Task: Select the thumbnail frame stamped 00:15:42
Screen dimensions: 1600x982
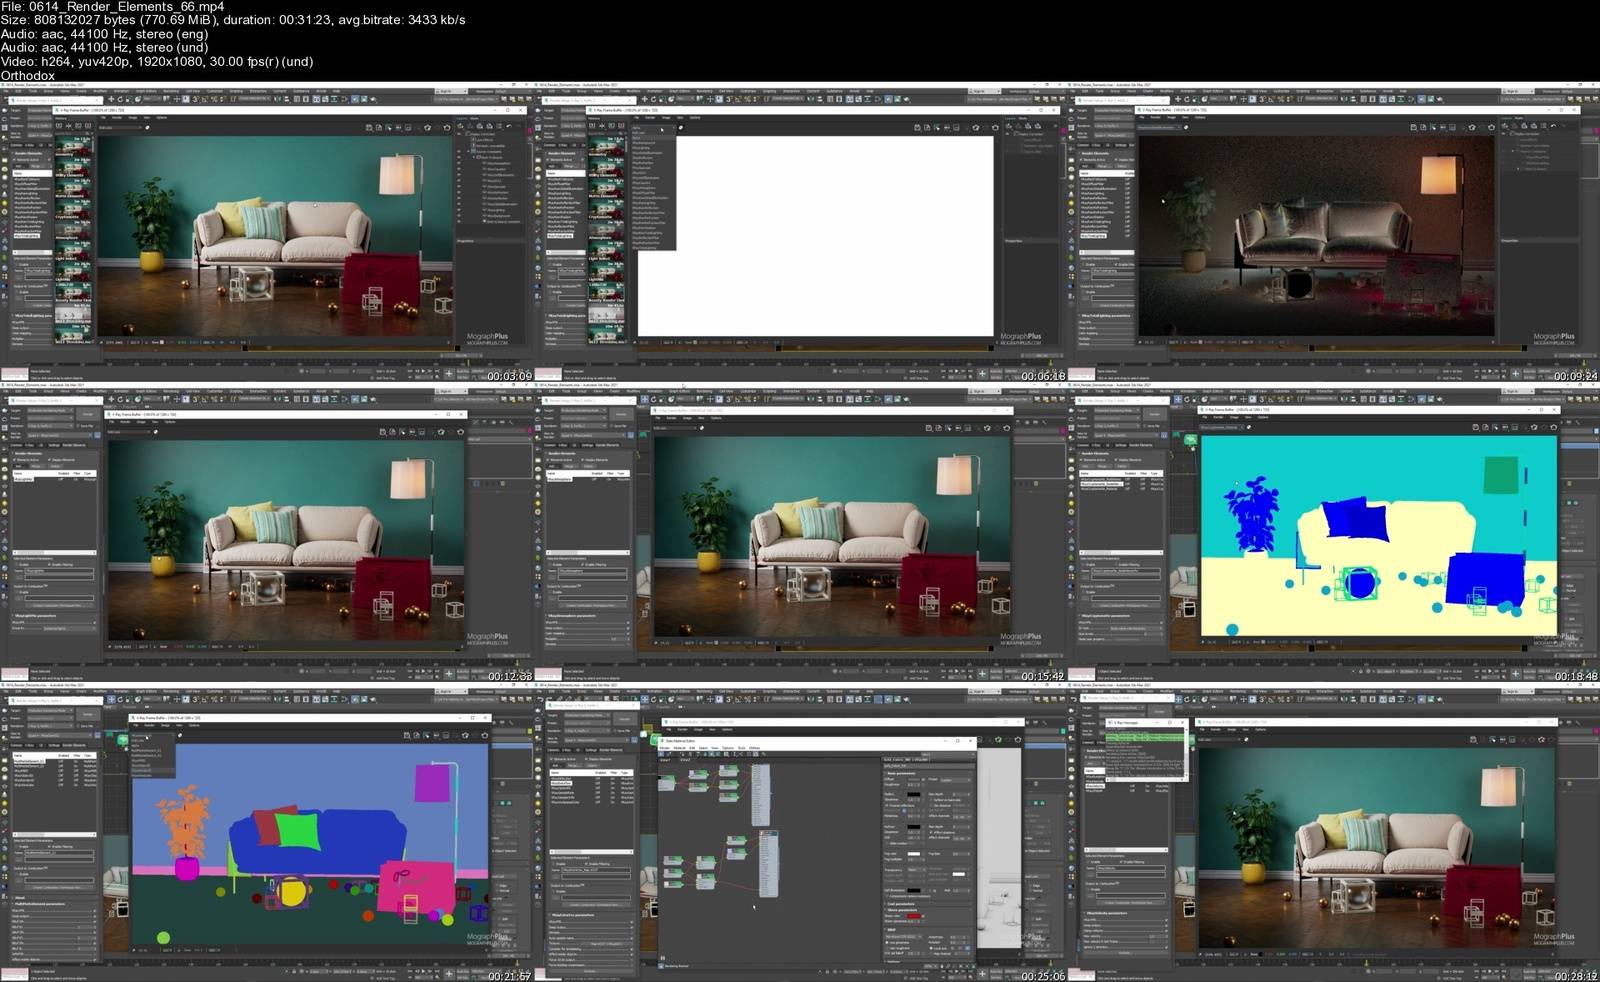Action: pyautogui.click(x=800, y=533)
